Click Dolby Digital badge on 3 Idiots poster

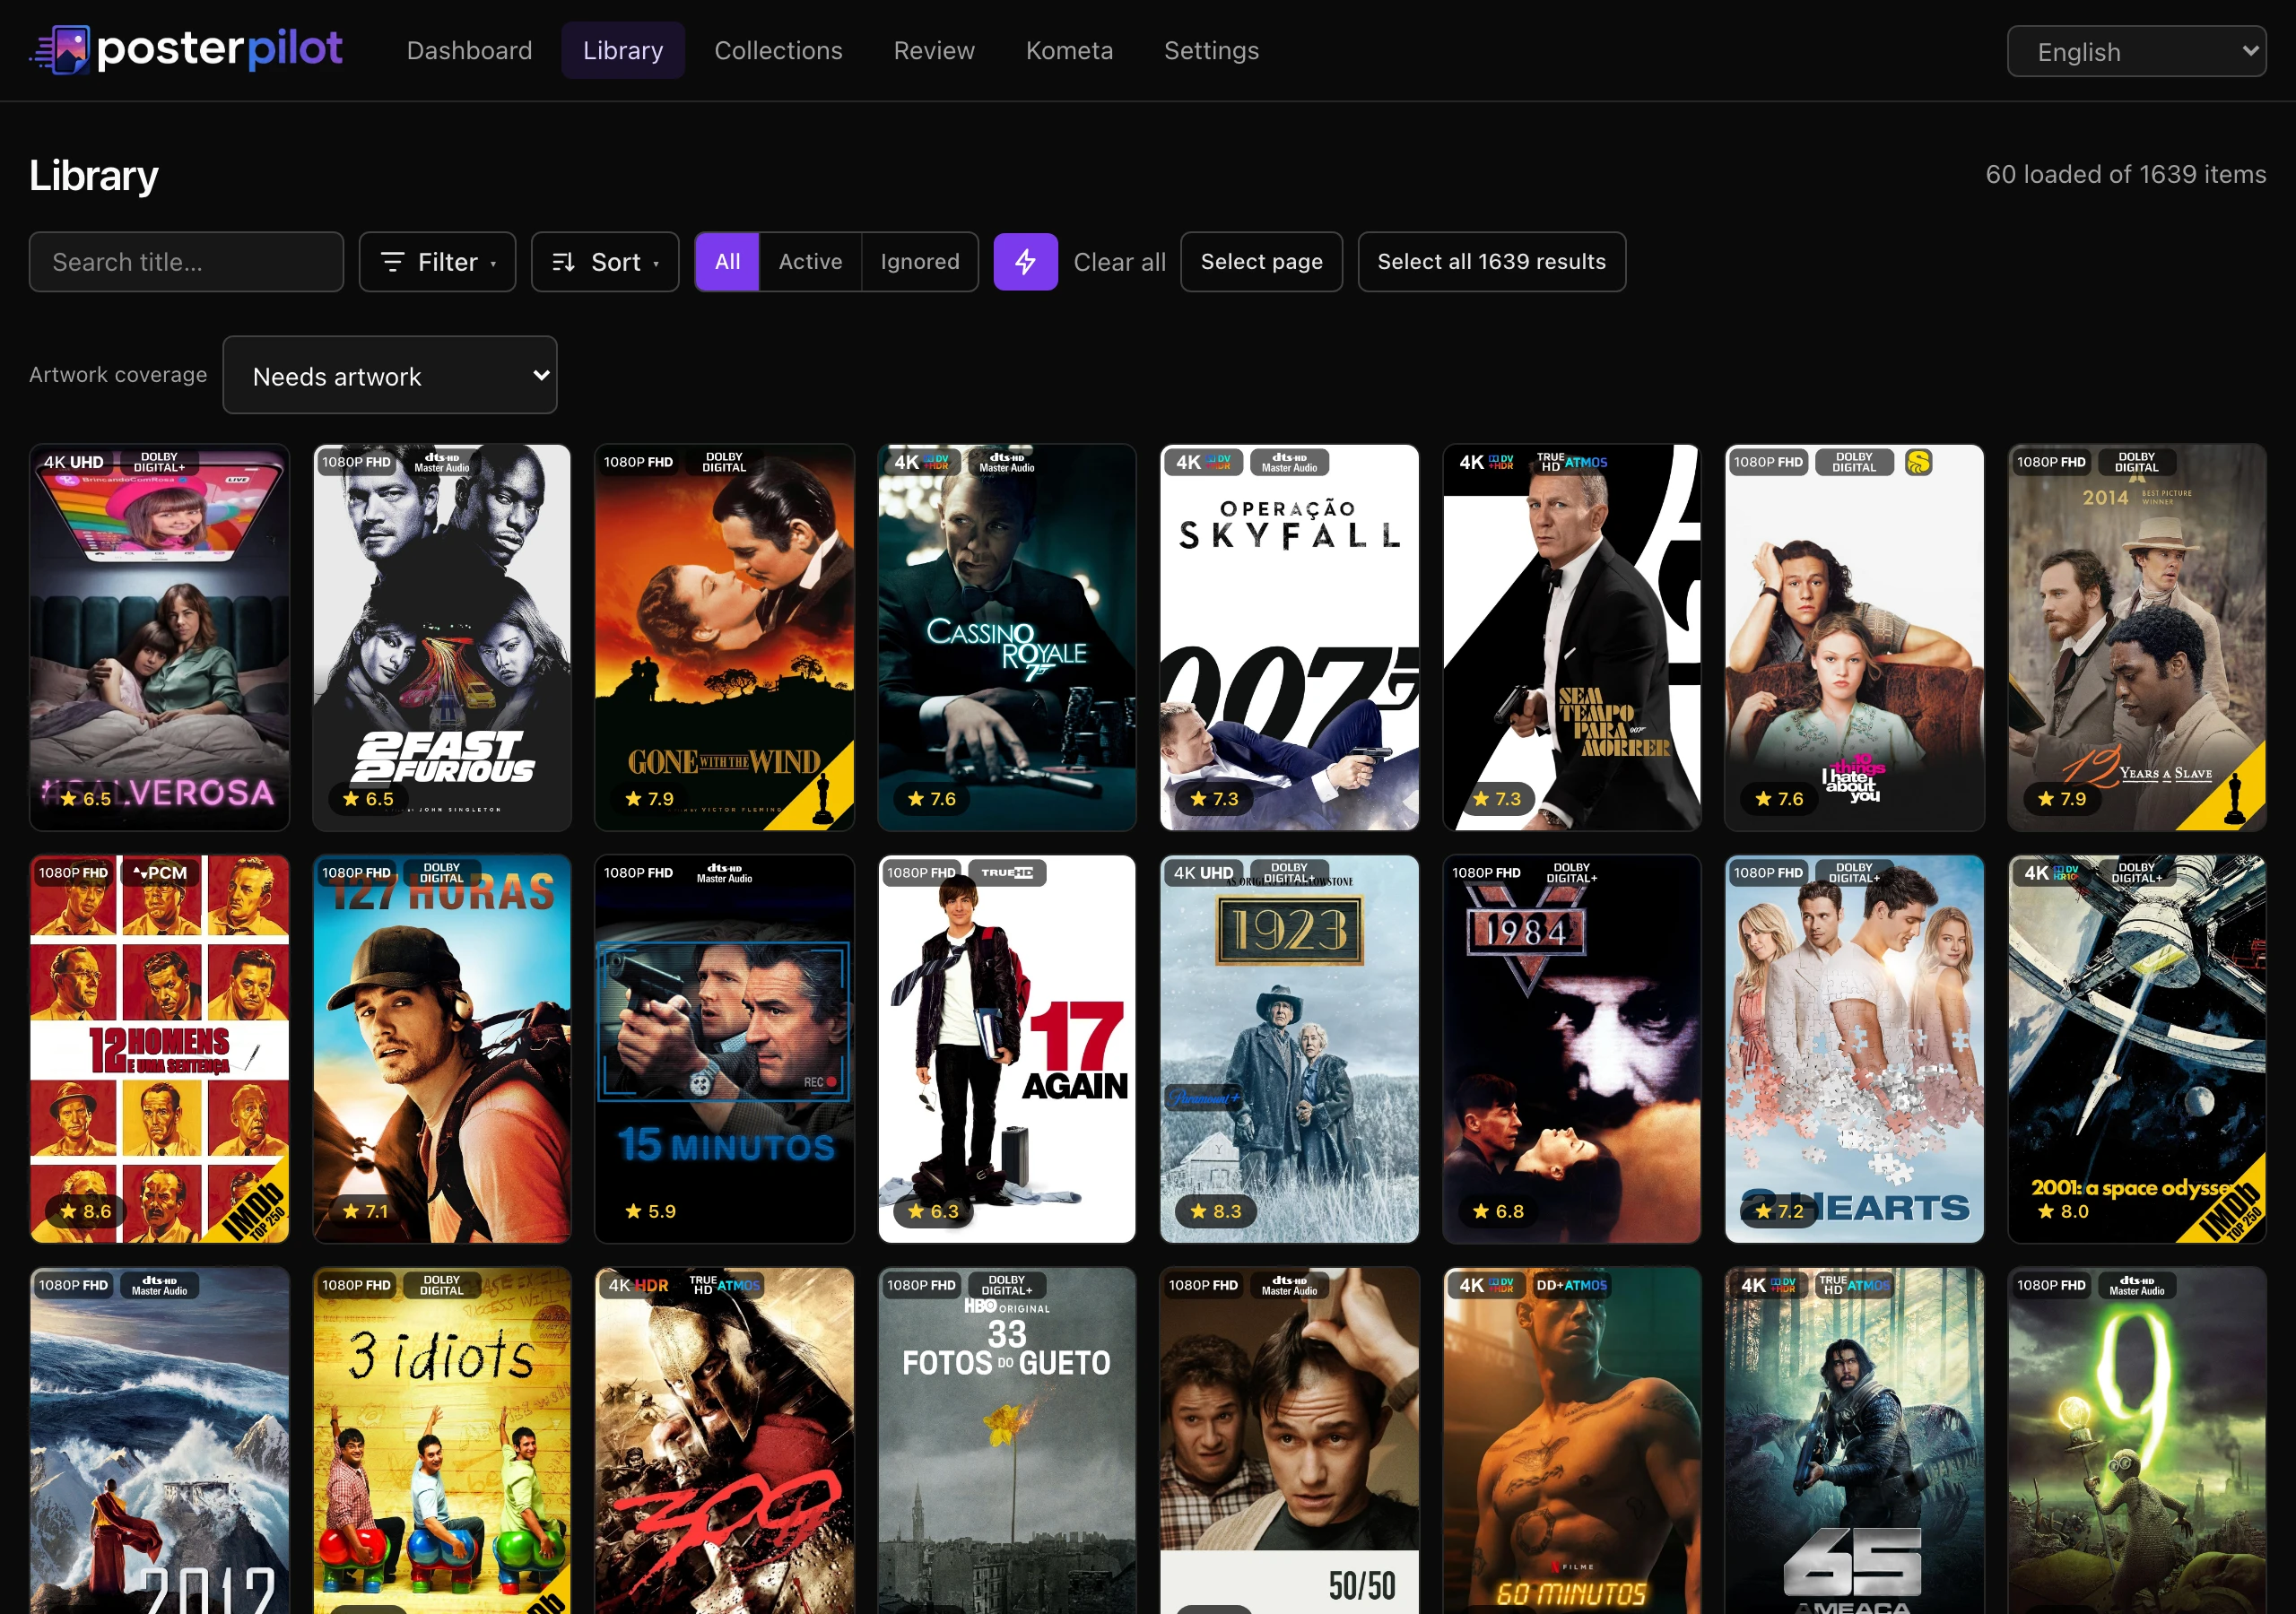(x=442, y=1285)
